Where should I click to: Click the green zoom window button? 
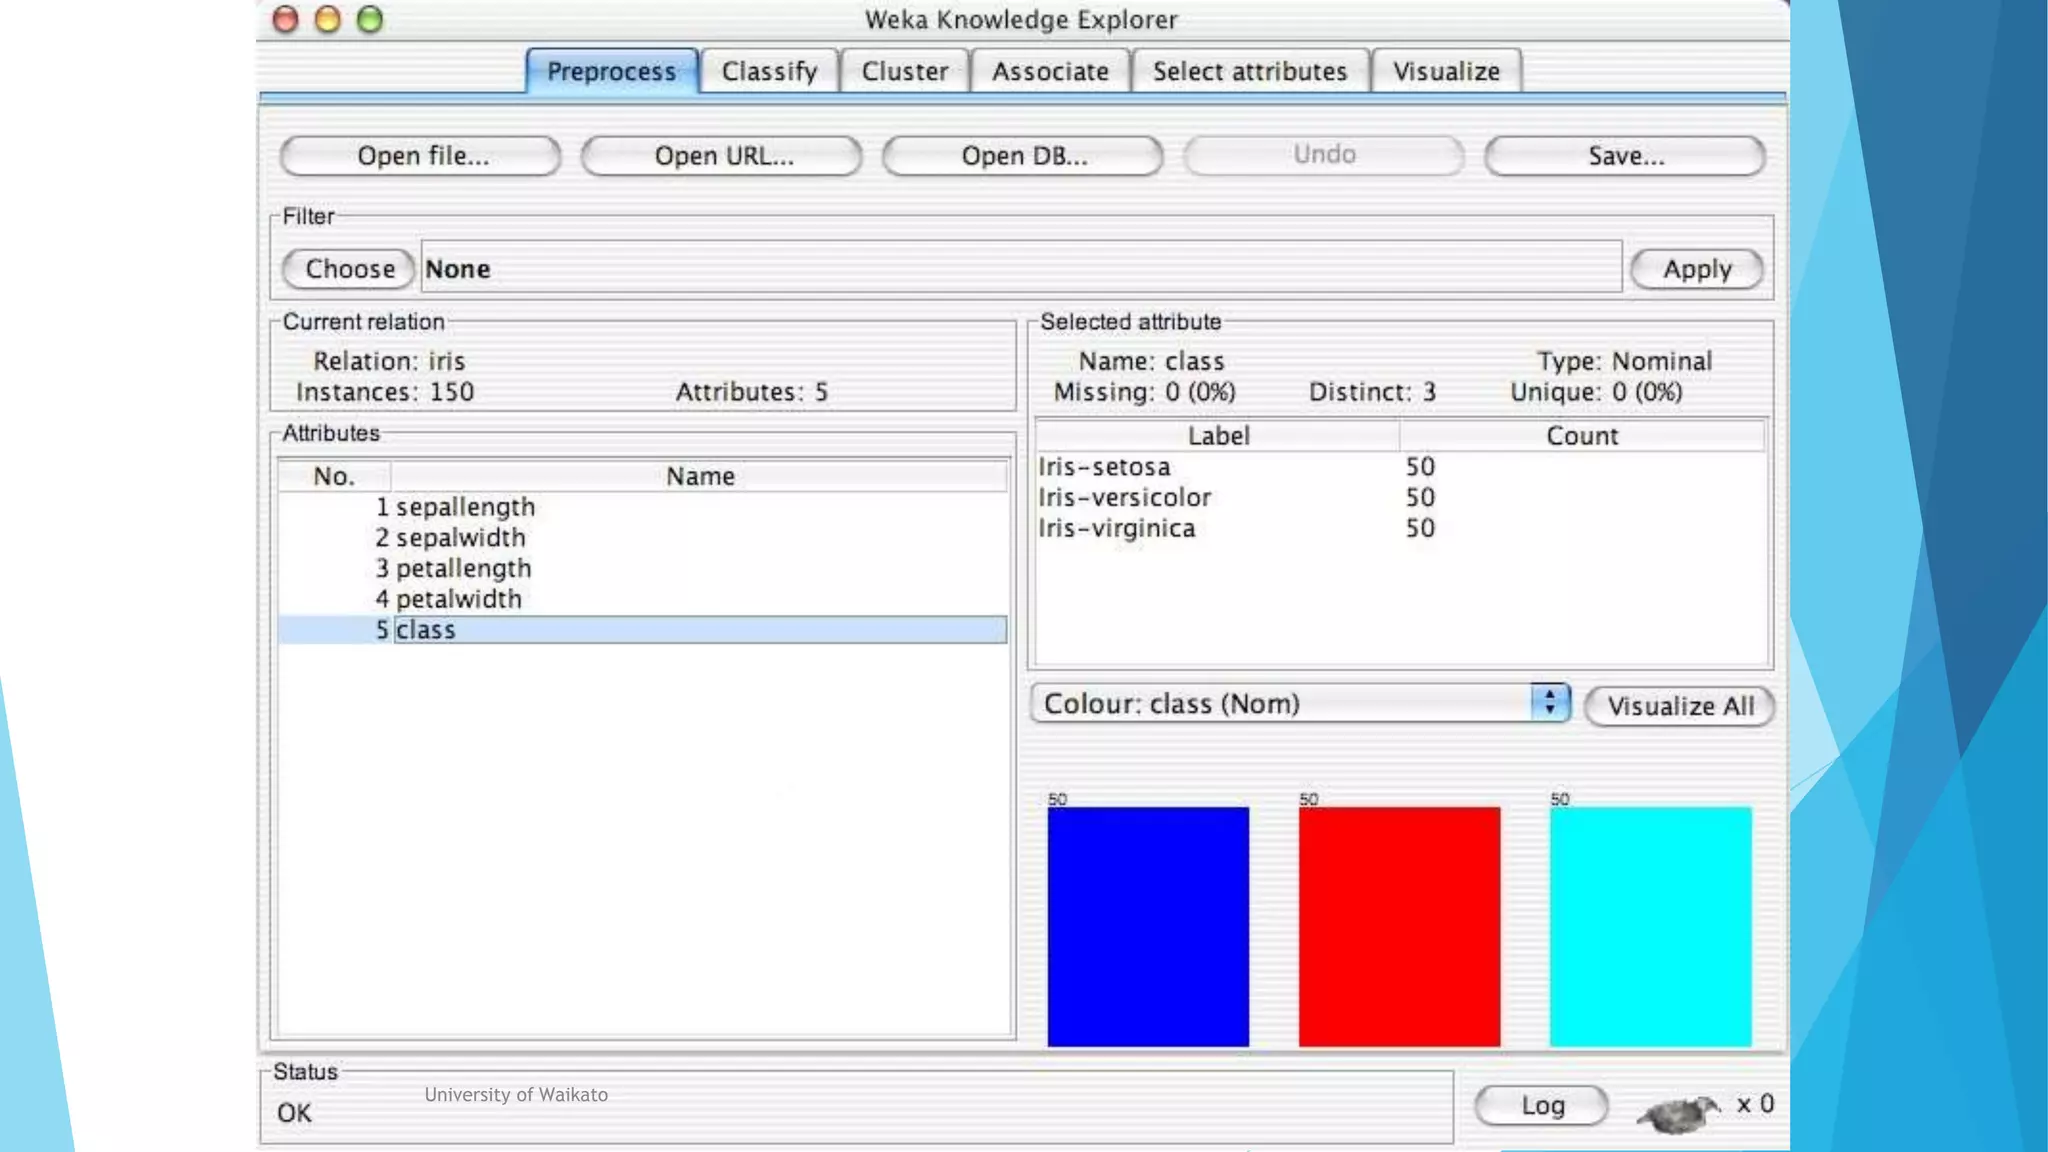pos(370,20)
